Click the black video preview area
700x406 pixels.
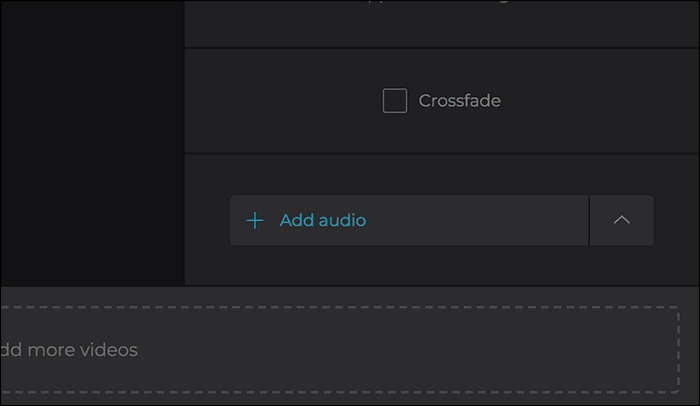(x=92, y=140)
